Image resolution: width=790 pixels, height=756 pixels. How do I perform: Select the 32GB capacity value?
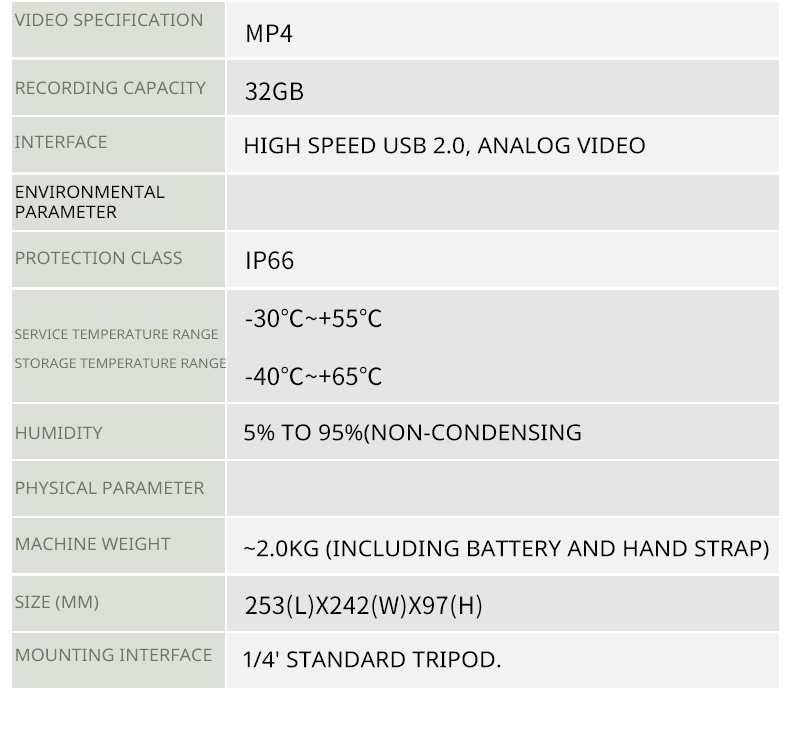click(x=274, y=92)
